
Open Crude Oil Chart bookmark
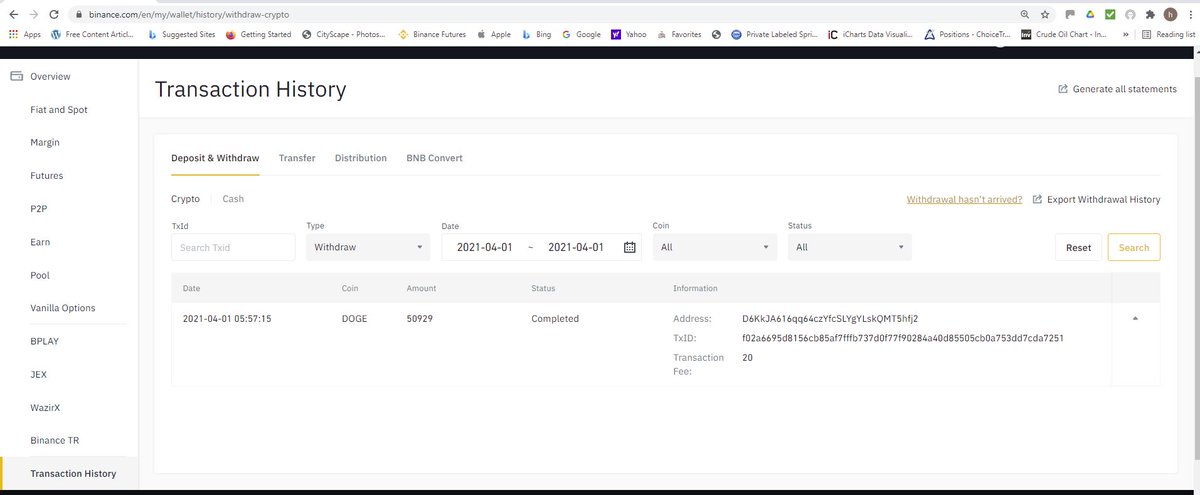pyautogui.click(x=1063, y=34)
